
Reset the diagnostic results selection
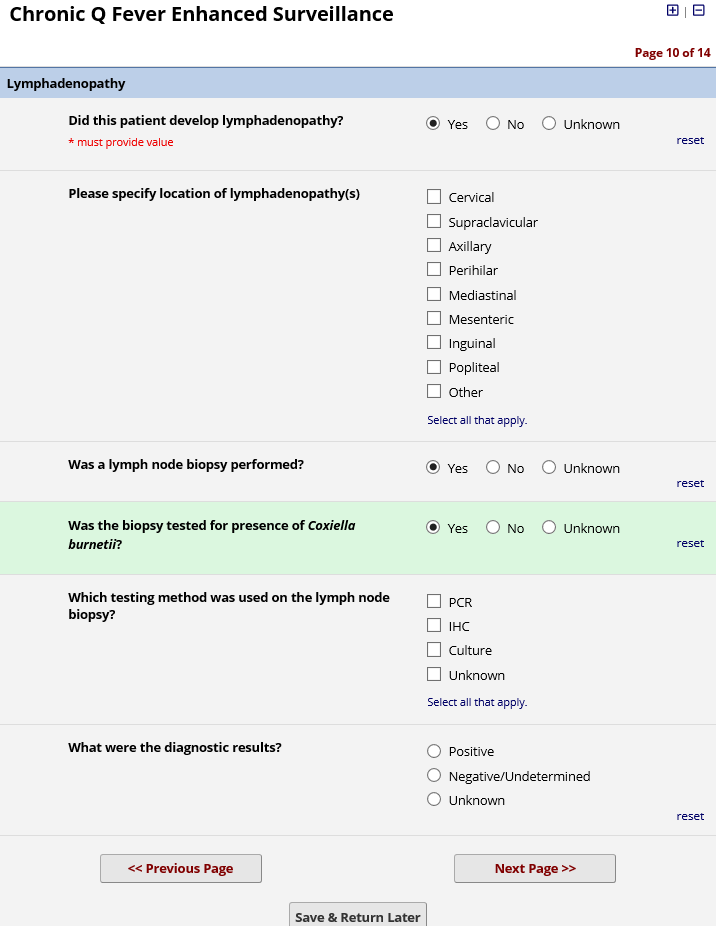click(690, 816)
